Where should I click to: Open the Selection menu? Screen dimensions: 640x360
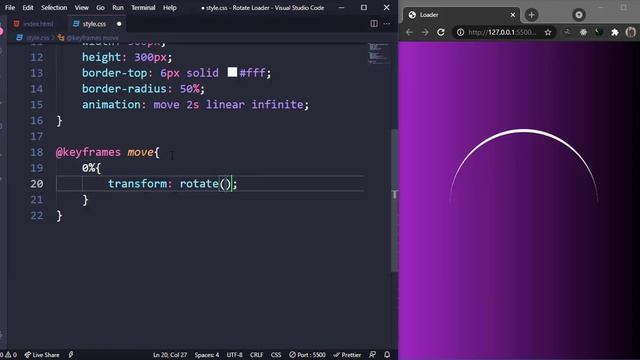(54, 7)
